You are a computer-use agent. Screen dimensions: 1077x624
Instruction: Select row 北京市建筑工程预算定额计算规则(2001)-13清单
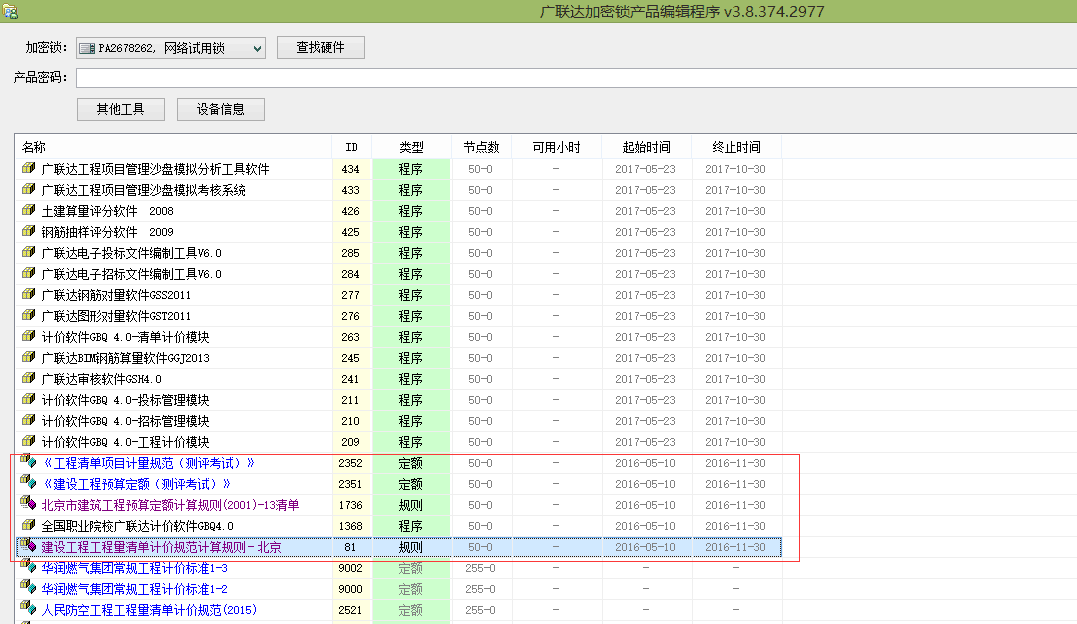(398, 505)
